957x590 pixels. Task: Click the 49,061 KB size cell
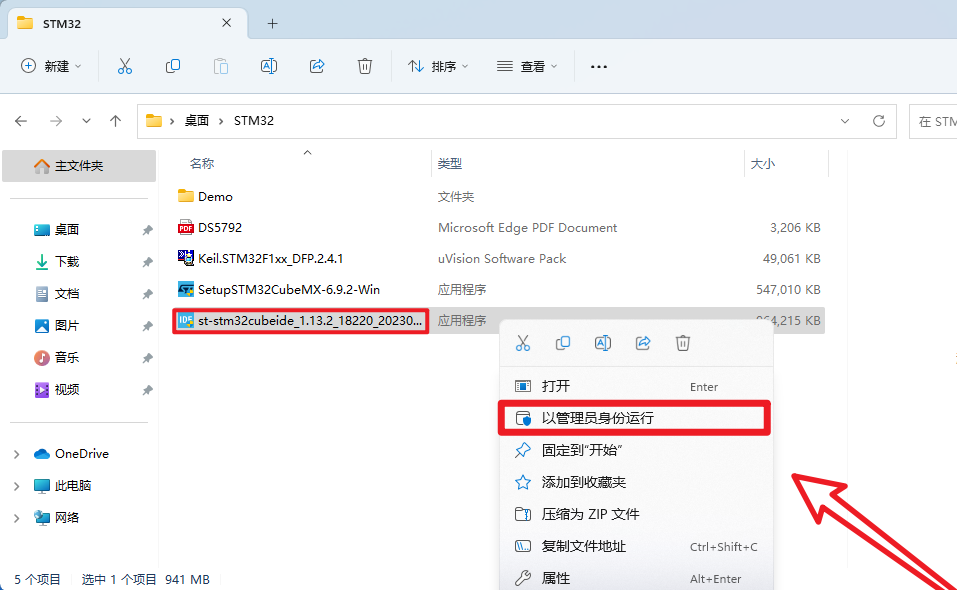tap(791, 259)
